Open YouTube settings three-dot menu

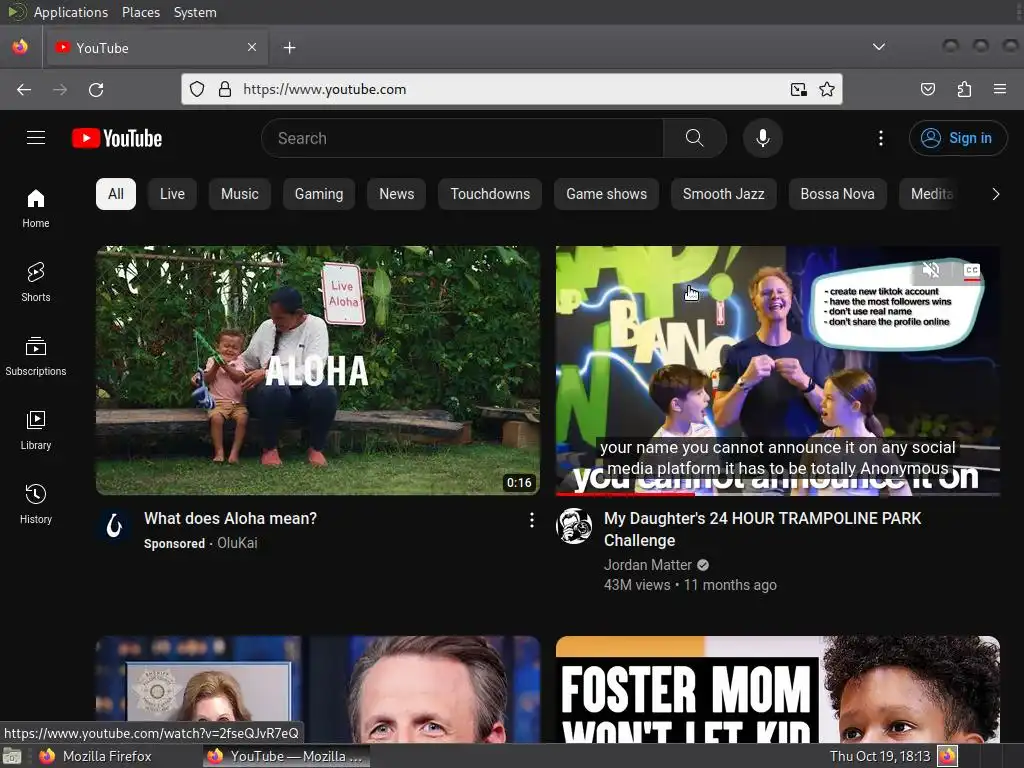[x=880, y=138]
